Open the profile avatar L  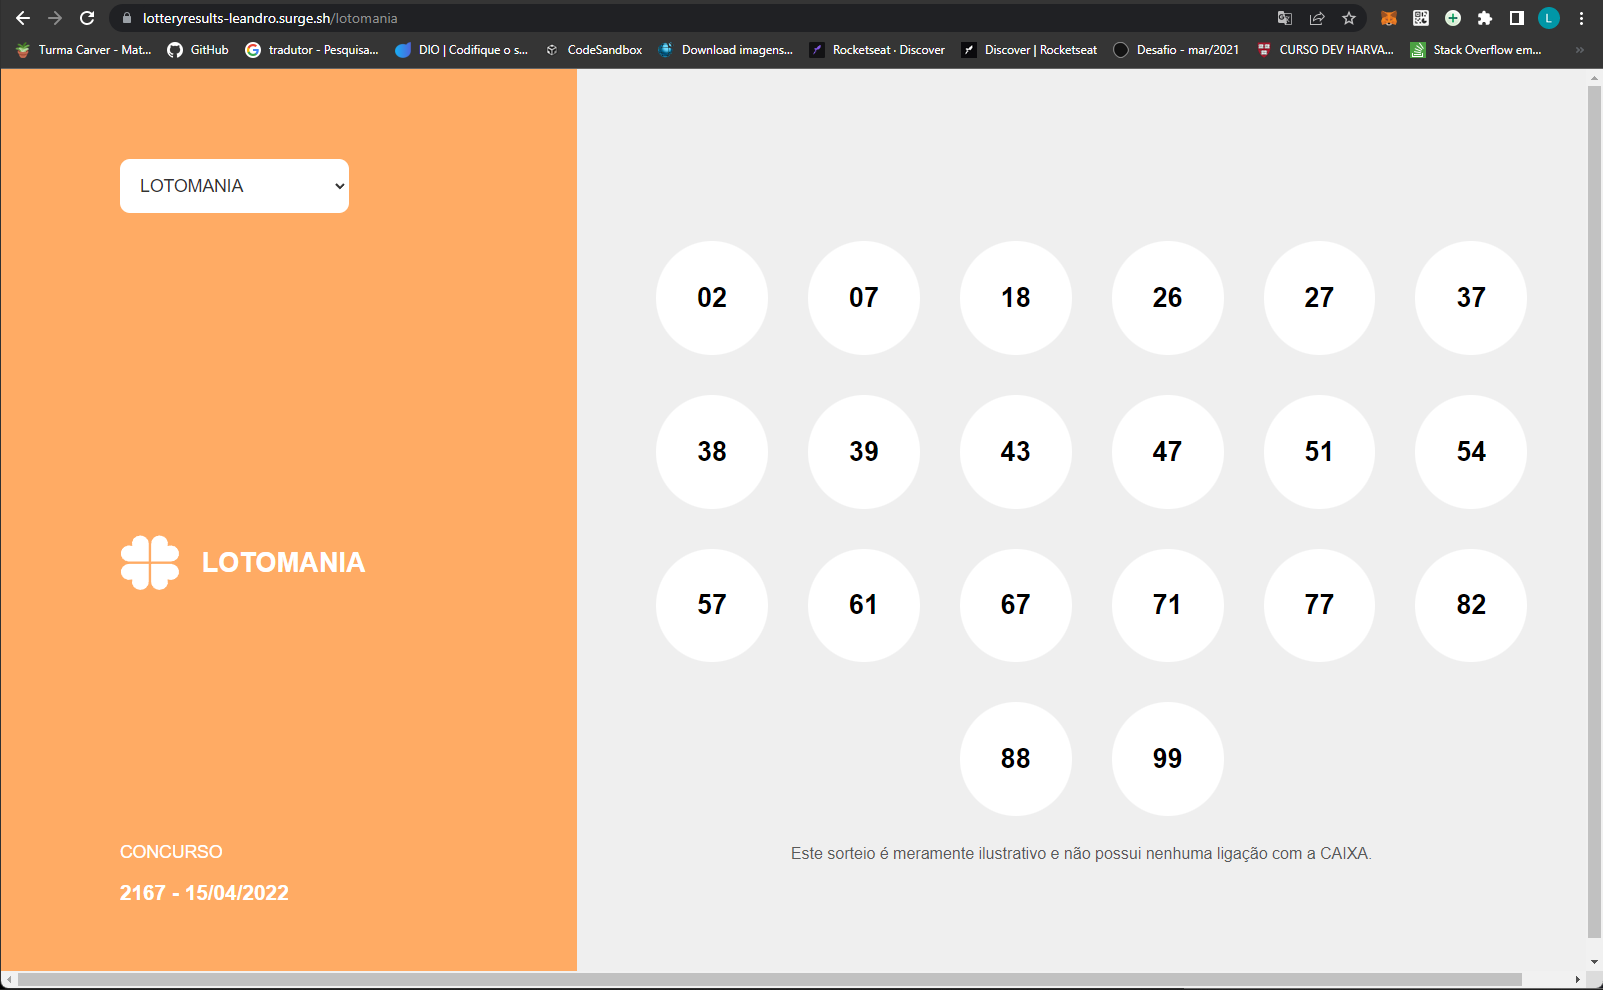point(1549,18)
